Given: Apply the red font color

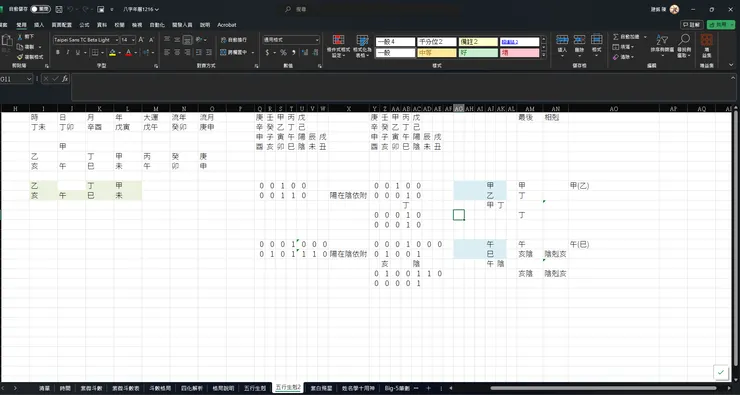Looking at the screenshot, I should coord(128,52).
